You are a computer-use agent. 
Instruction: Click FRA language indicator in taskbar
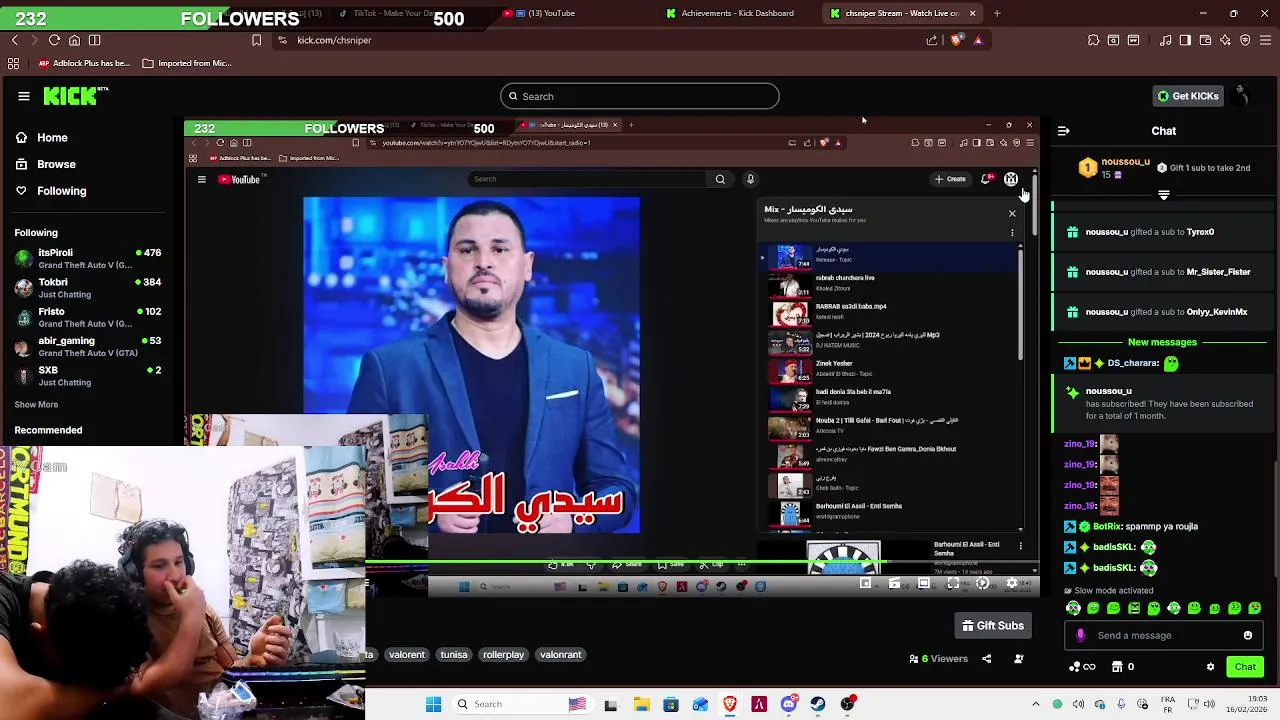point(1168,704)
